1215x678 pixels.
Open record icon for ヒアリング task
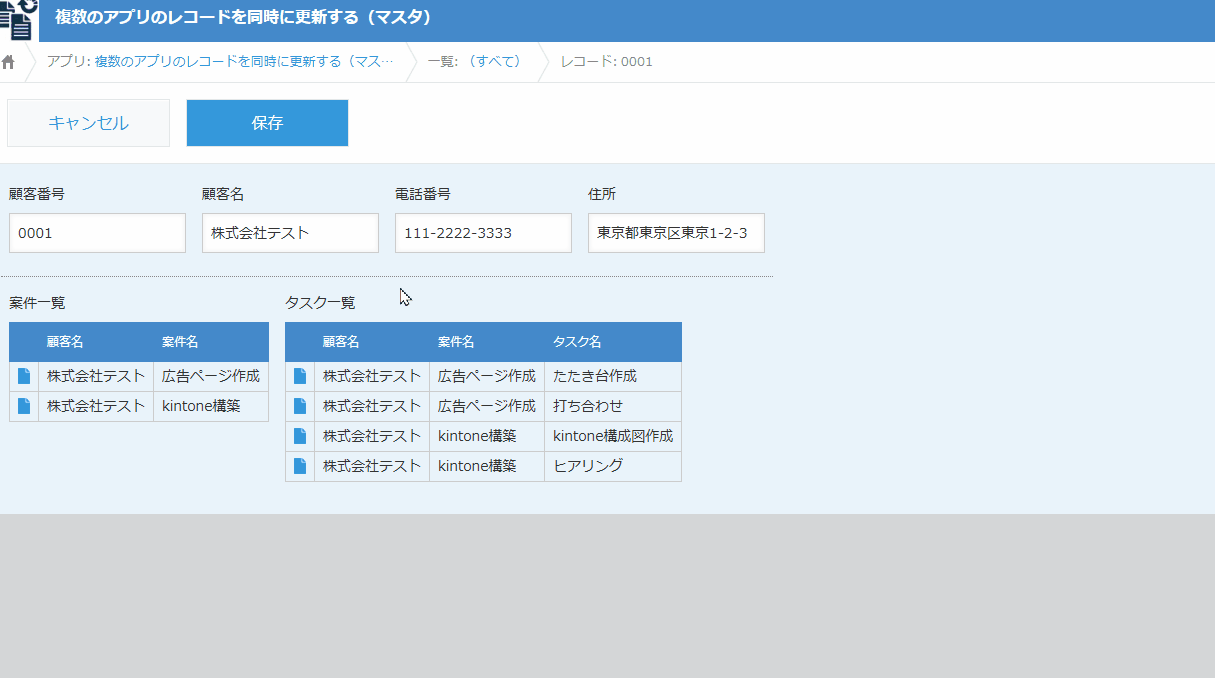pos(300,466)
